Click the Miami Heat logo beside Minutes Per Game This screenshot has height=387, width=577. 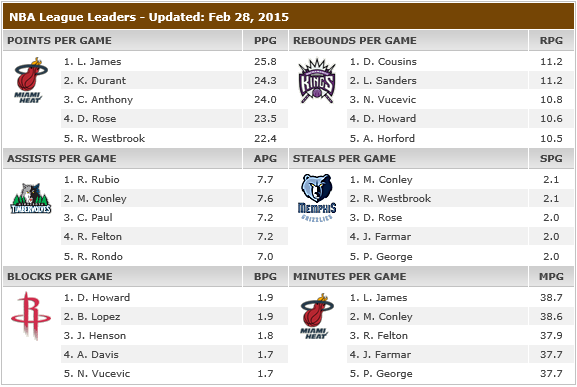(317, 316)
